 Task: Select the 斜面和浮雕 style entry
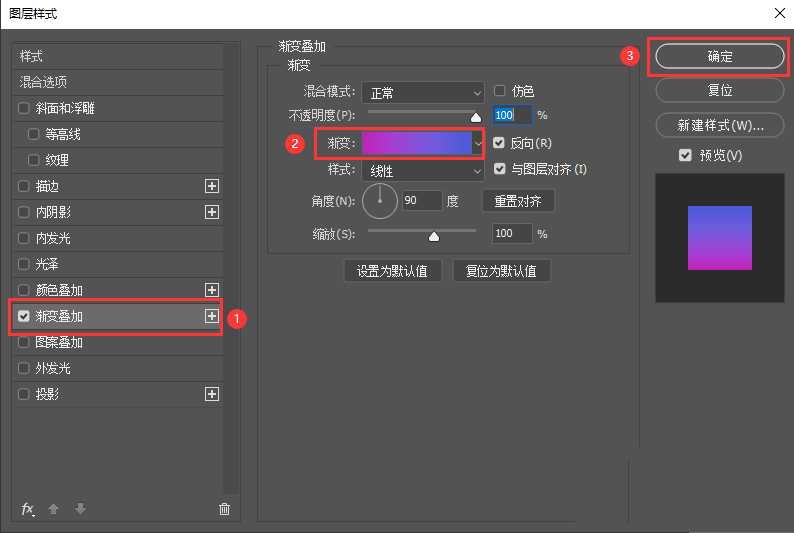click(x=117, y=108)
